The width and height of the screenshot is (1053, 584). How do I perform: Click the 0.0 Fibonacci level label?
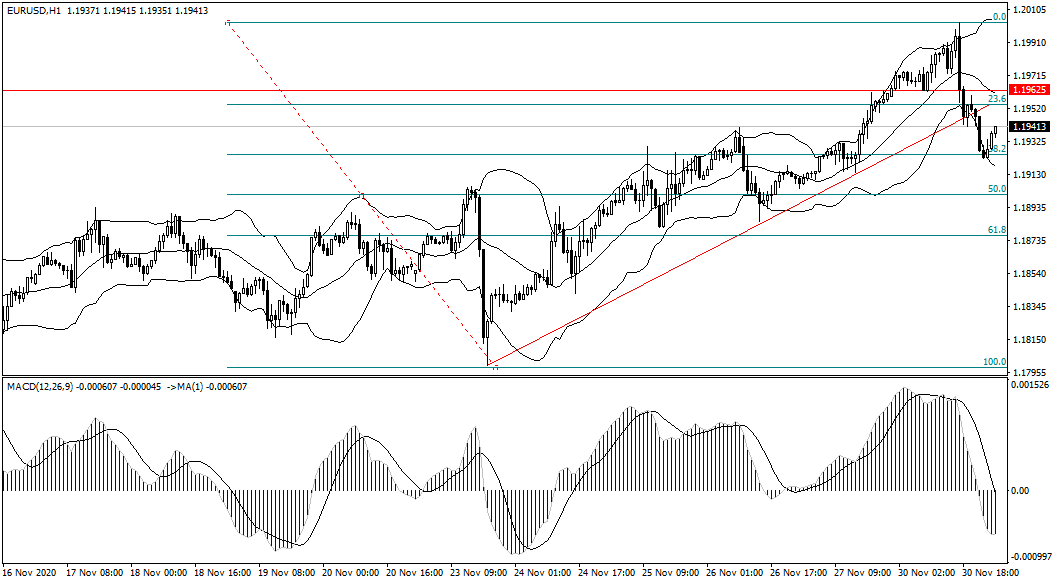(997, 17)
